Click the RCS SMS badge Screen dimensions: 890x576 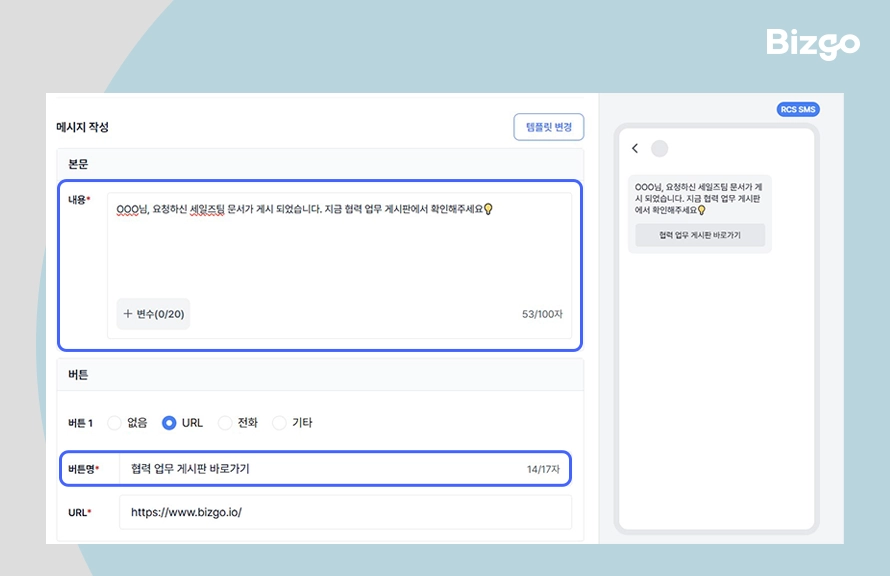coord(797,110)
